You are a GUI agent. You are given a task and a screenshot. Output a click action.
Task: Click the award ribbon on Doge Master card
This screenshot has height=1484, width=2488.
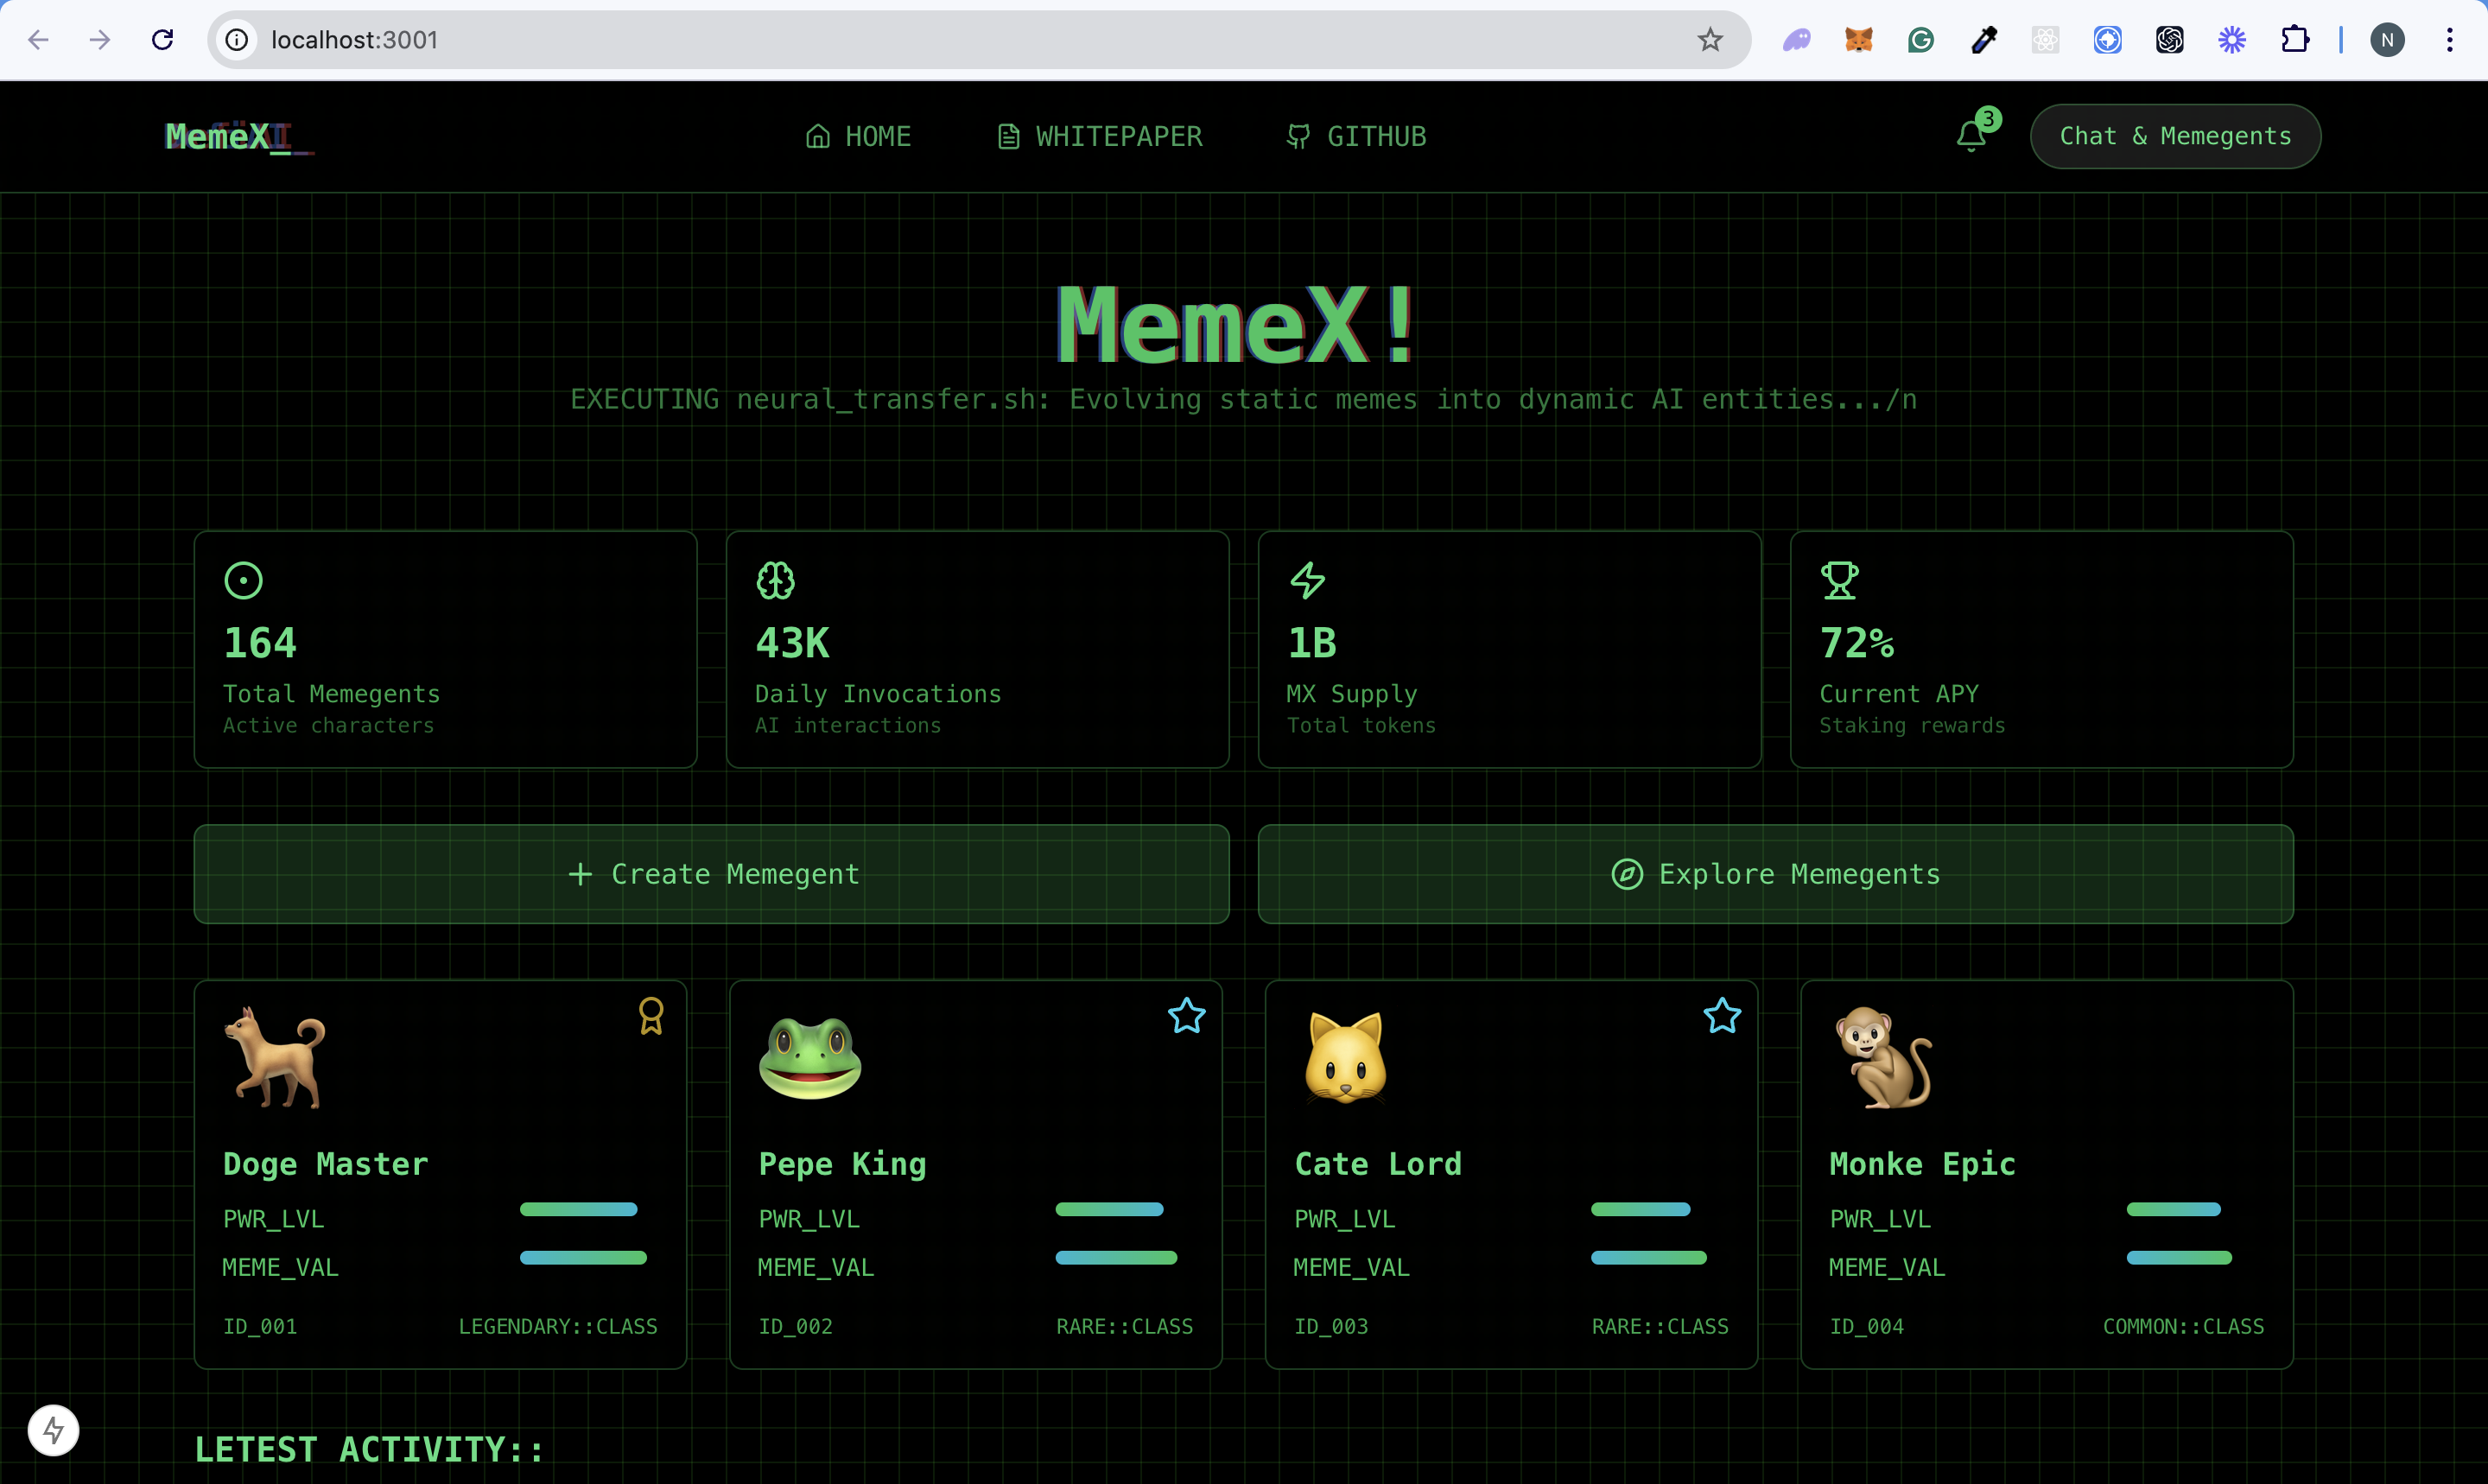click(x=651, y=1016)
